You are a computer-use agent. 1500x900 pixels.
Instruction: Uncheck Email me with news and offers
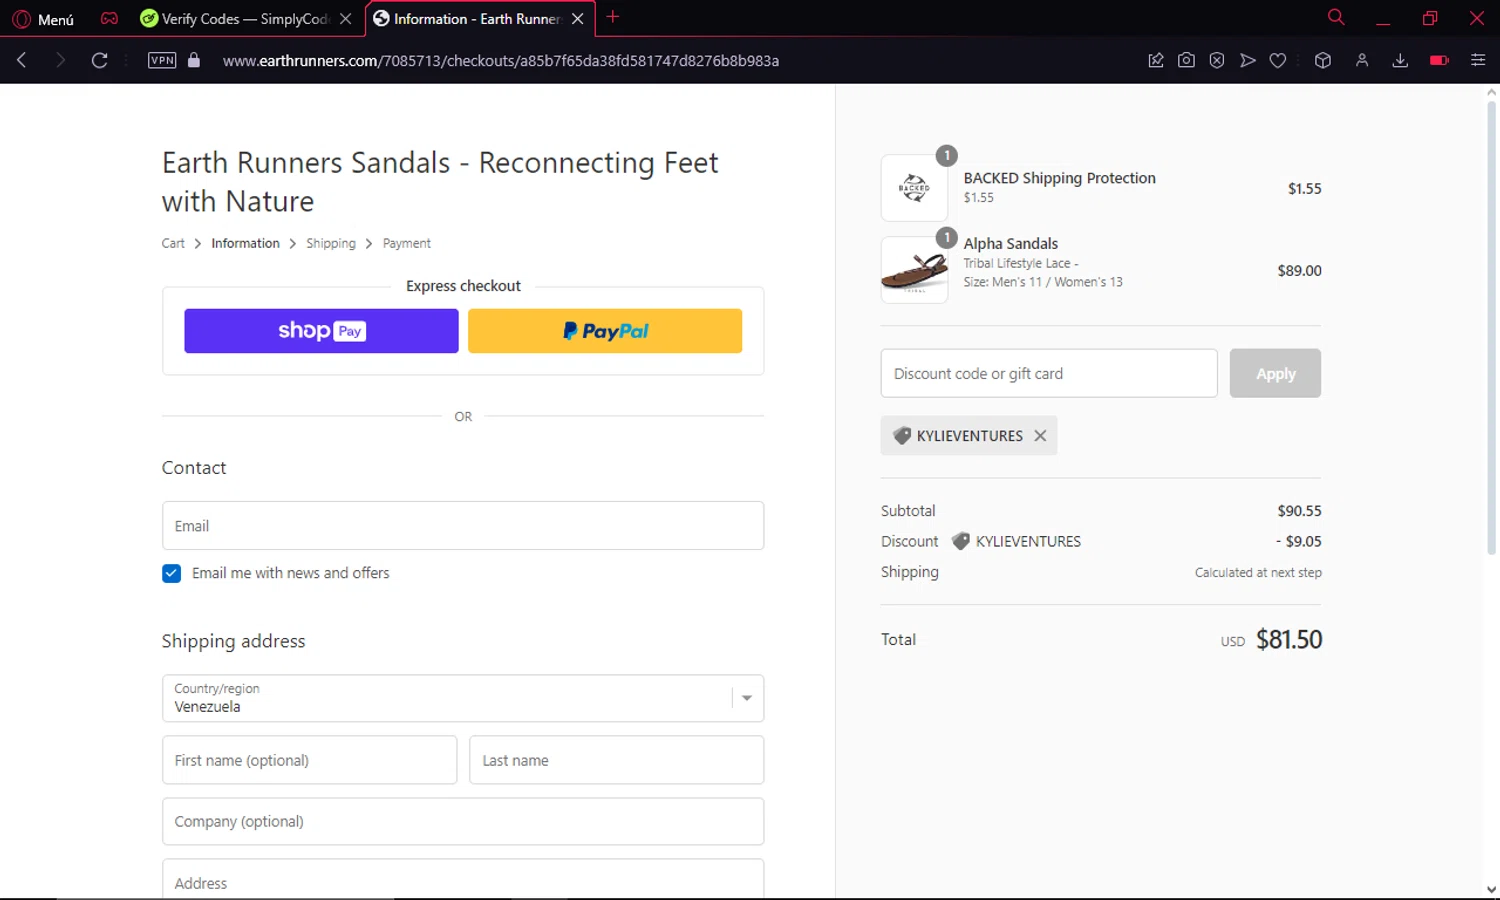click(x=172, y=574)
